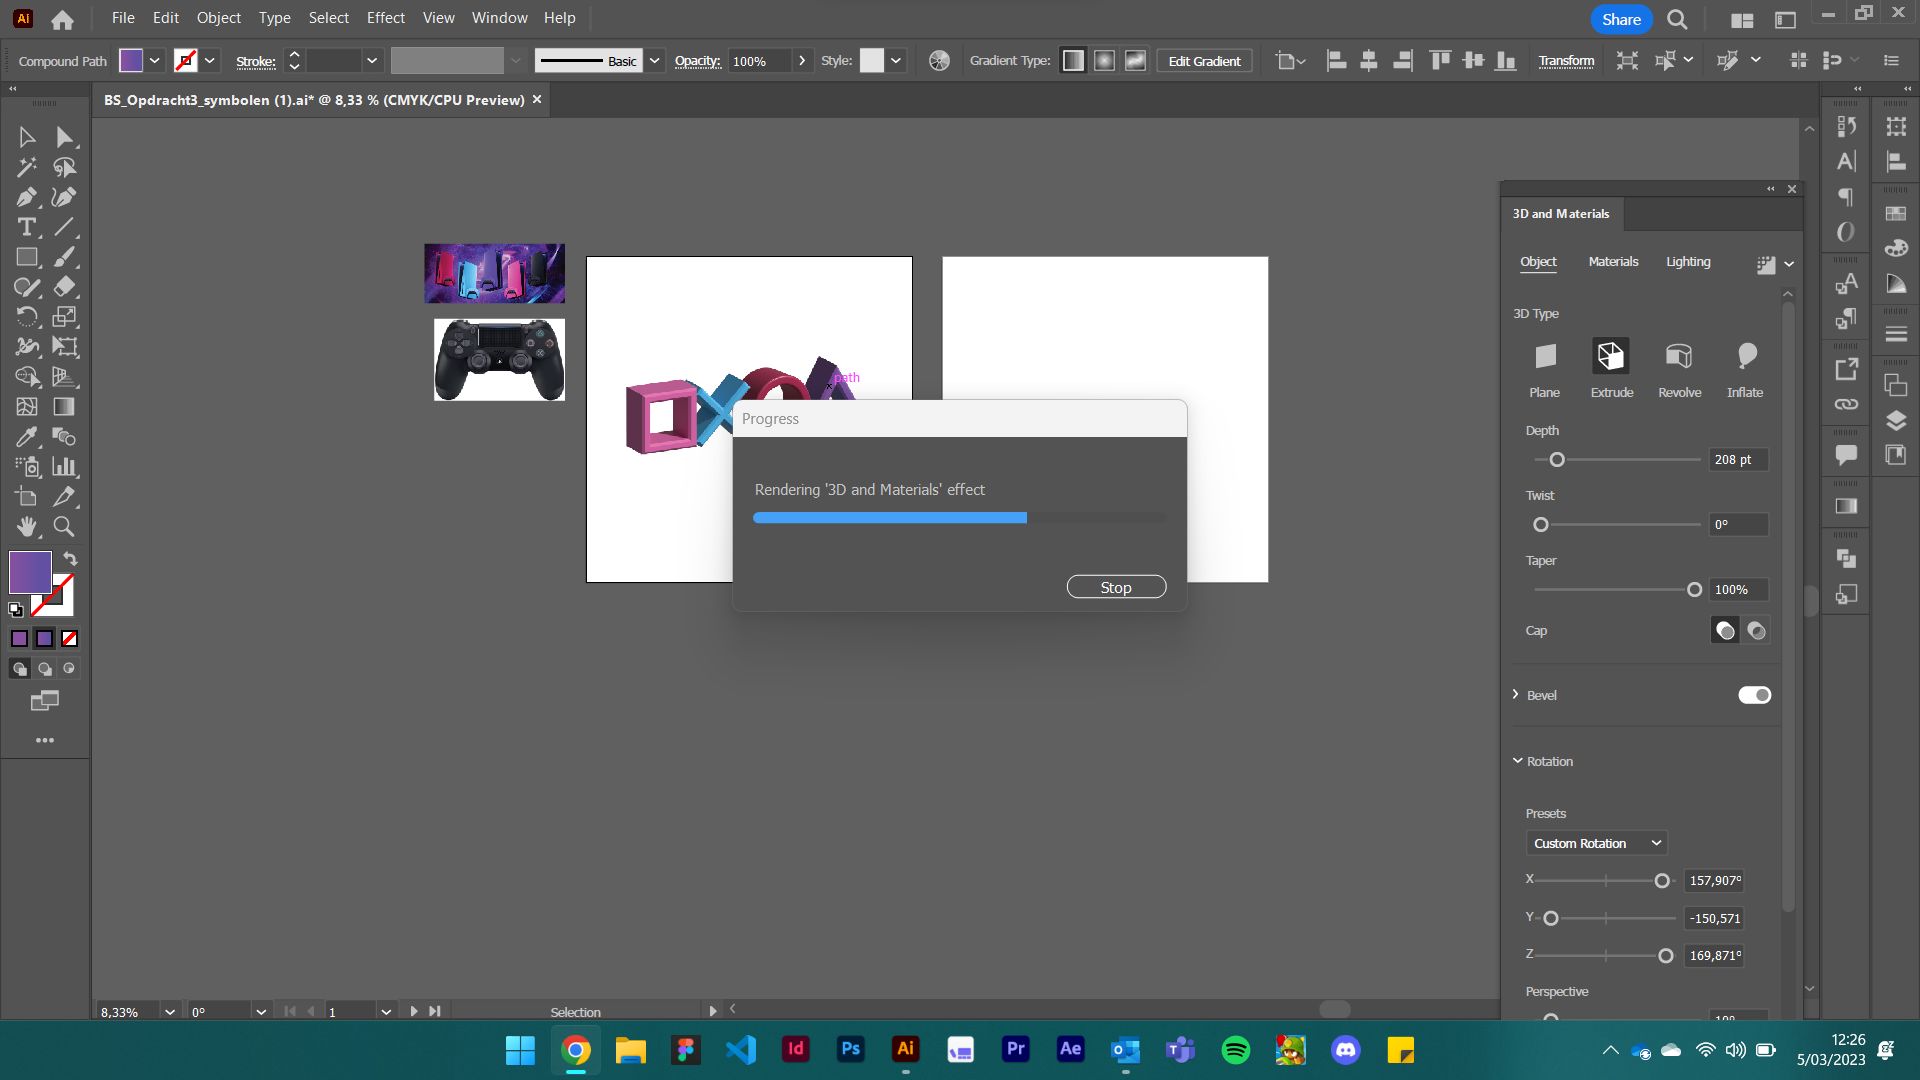The image size is (1920, 1080).
Task: Select the Eyedropper tool
Action: tap(26, 437)
